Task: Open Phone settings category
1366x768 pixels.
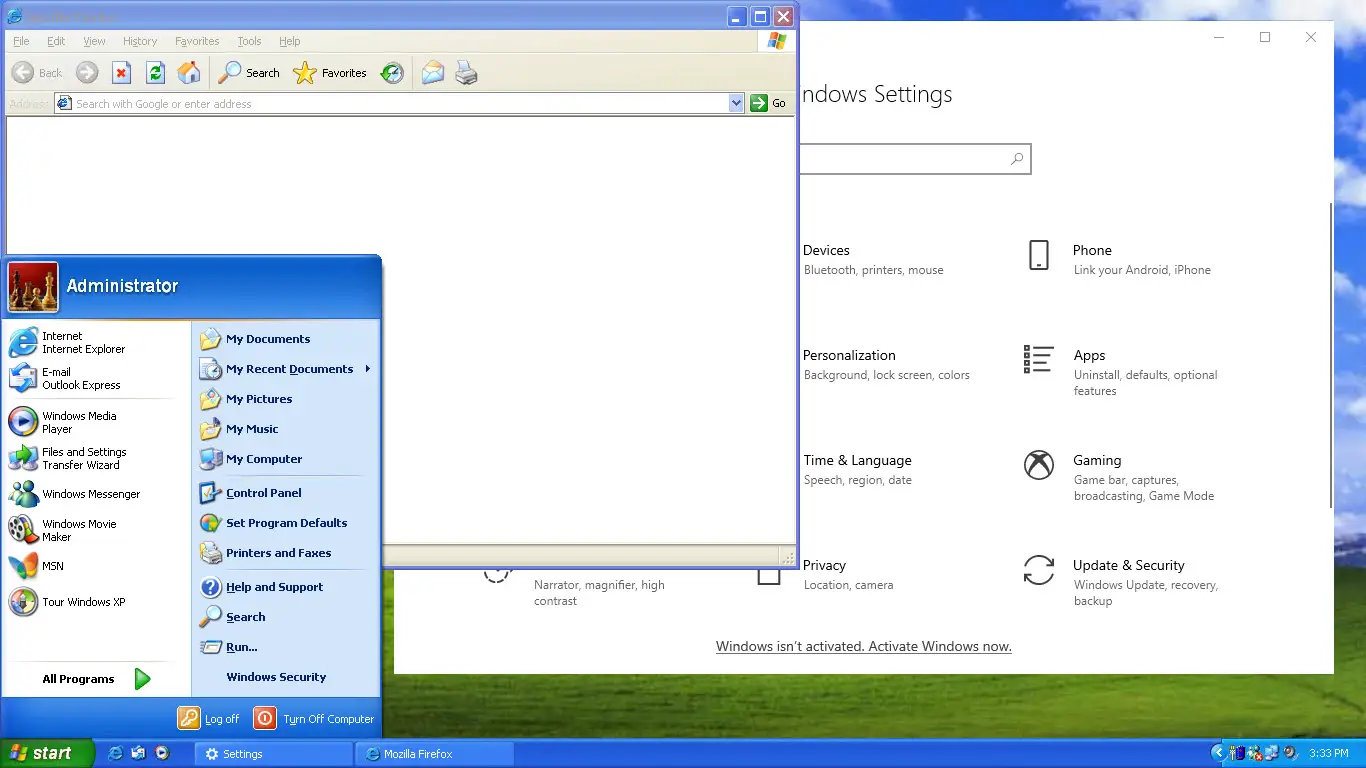Action: (x=1118, y=259)
